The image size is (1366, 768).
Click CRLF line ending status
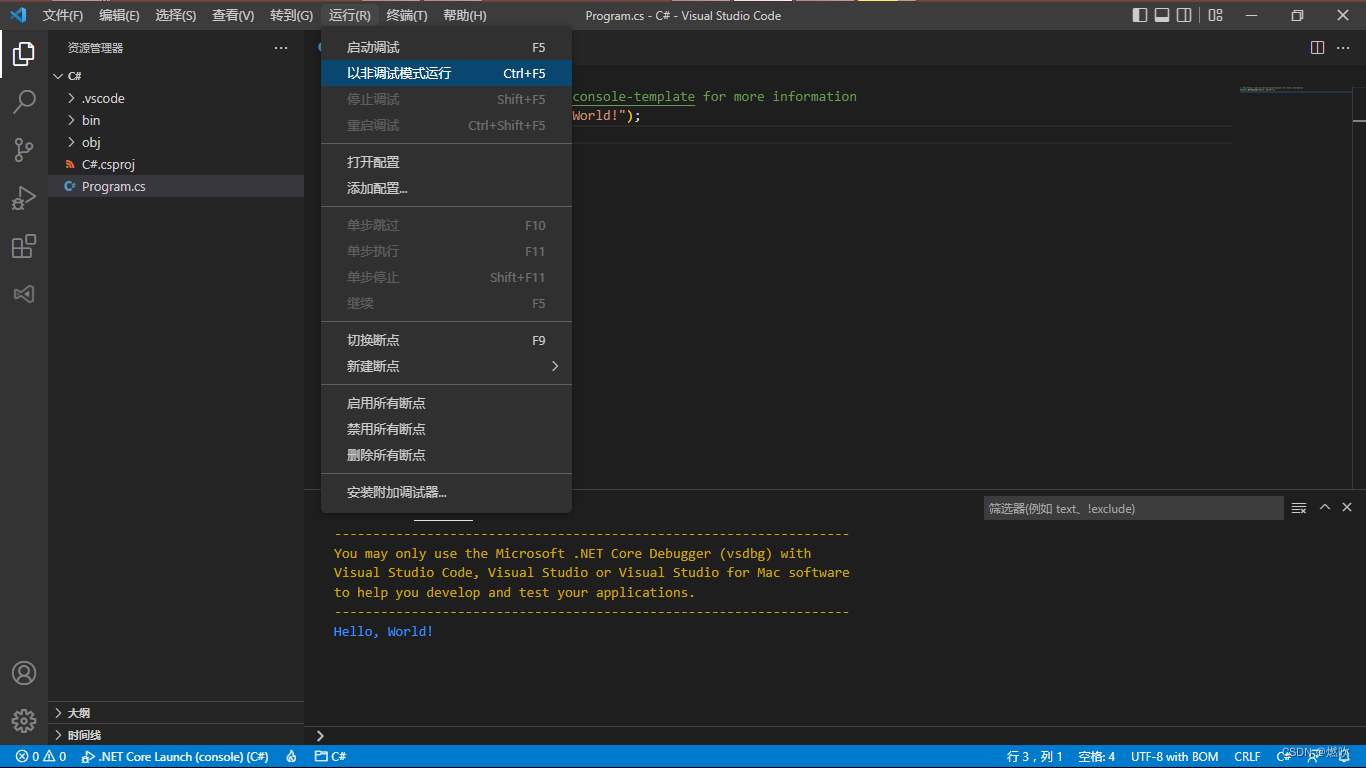coord(1248,757)
